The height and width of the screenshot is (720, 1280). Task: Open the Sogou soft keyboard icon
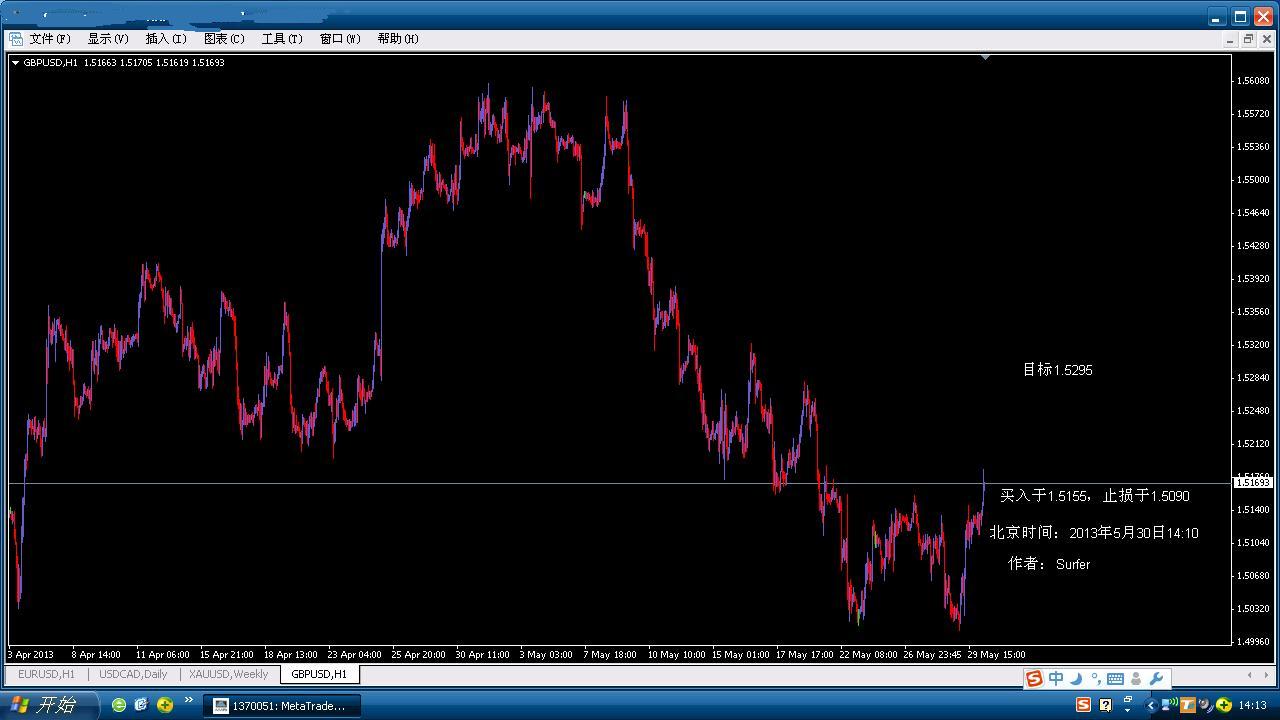pyautogui.click(x=1115, y=679)
